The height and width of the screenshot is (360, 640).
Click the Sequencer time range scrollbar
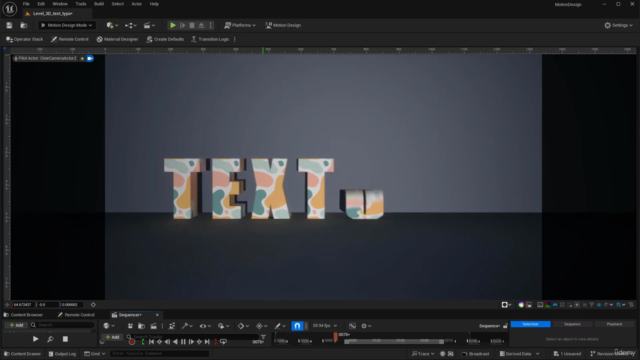(394, 341)
